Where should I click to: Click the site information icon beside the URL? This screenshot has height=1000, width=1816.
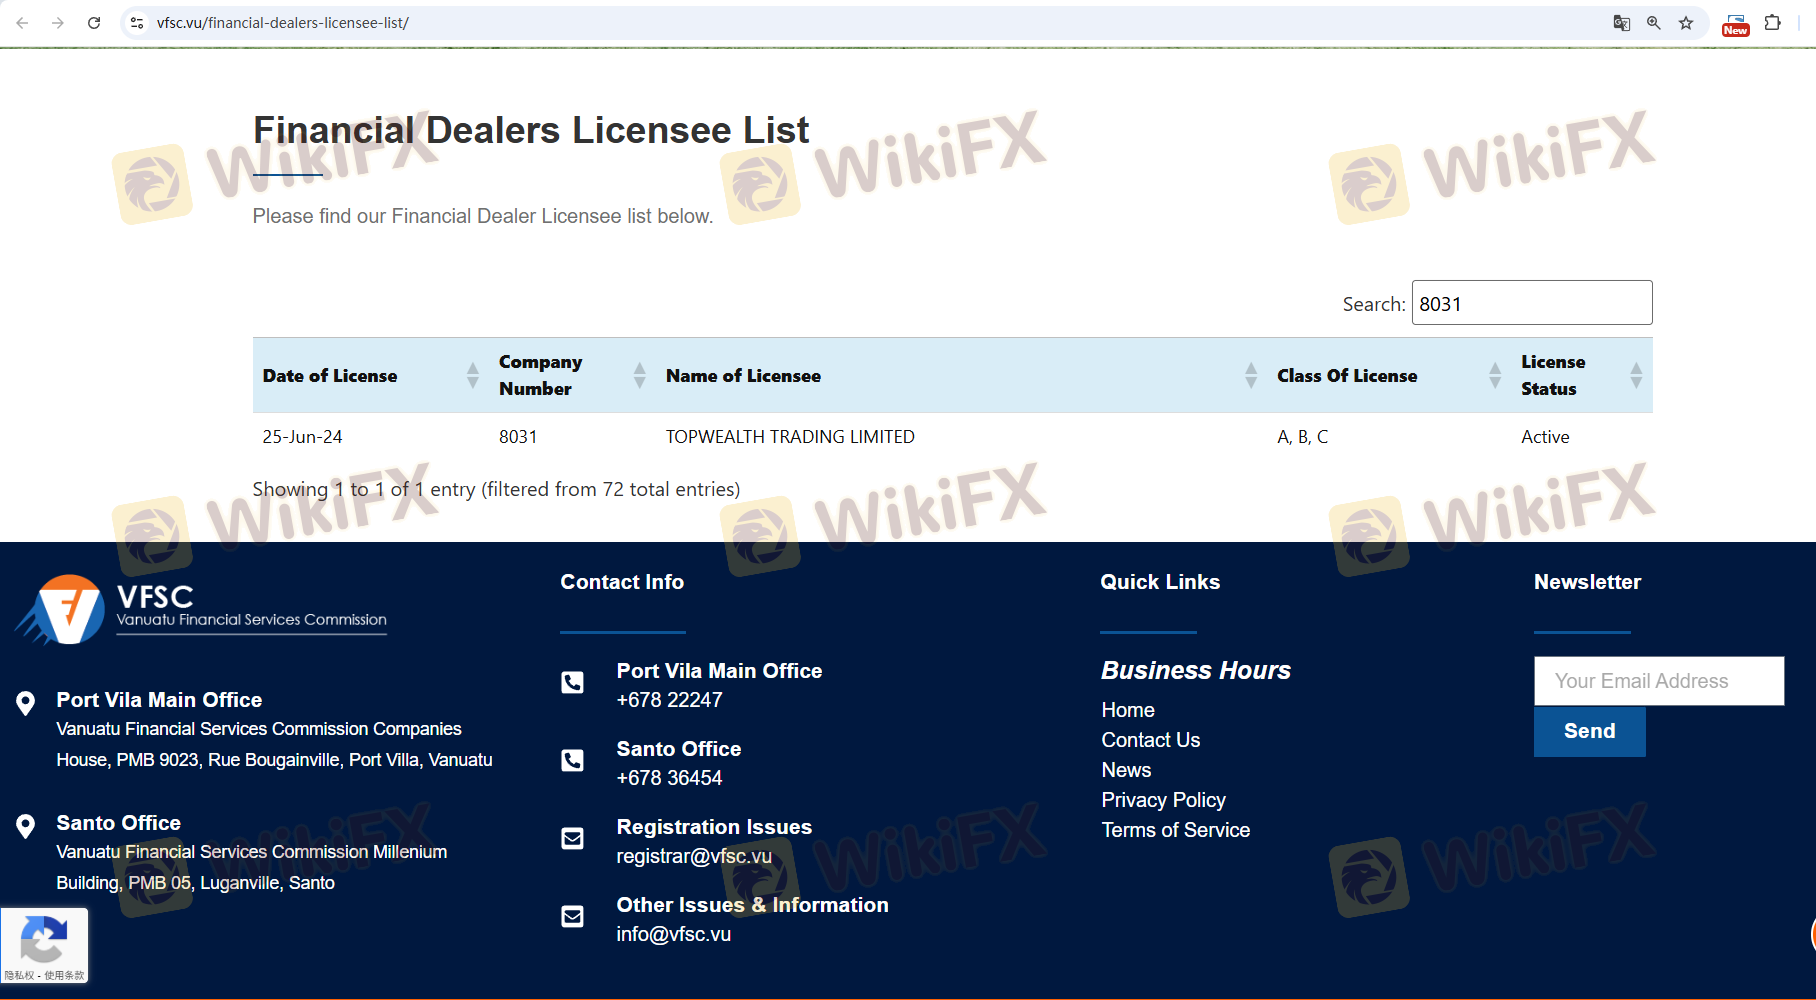point(137,23)
